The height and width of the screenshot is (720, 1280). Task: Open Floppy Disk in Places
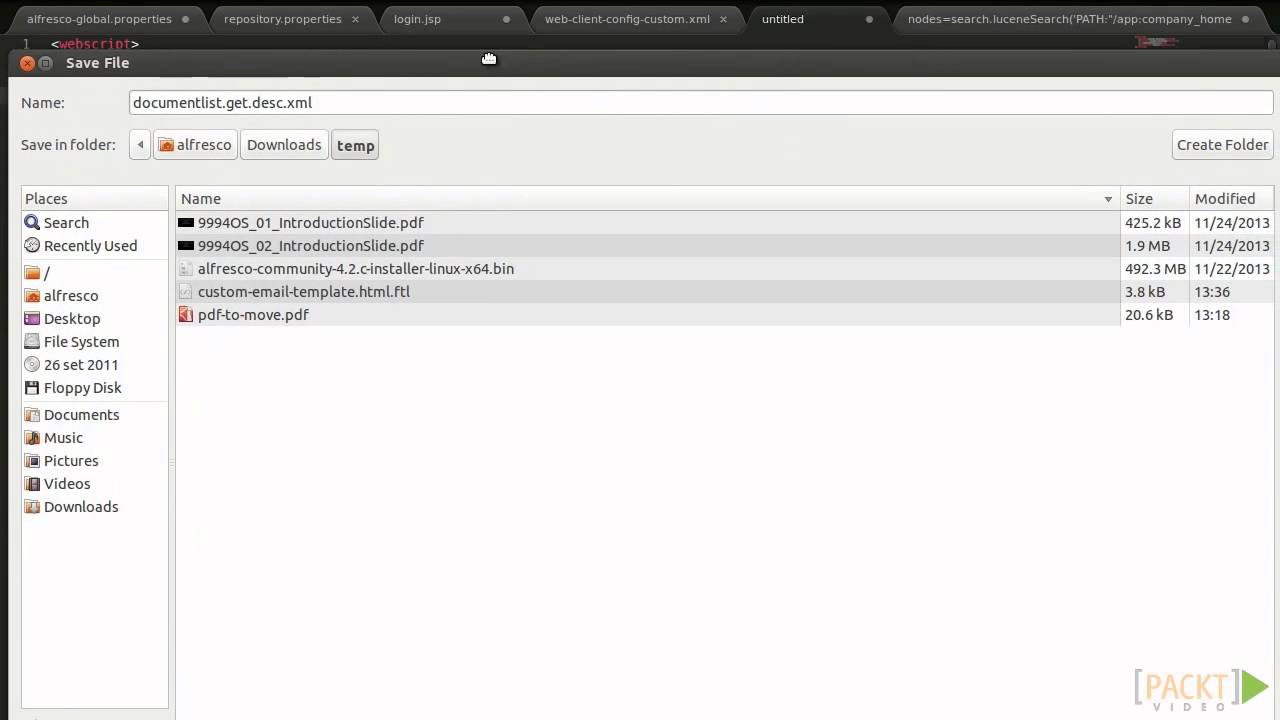tap(82, 388)
